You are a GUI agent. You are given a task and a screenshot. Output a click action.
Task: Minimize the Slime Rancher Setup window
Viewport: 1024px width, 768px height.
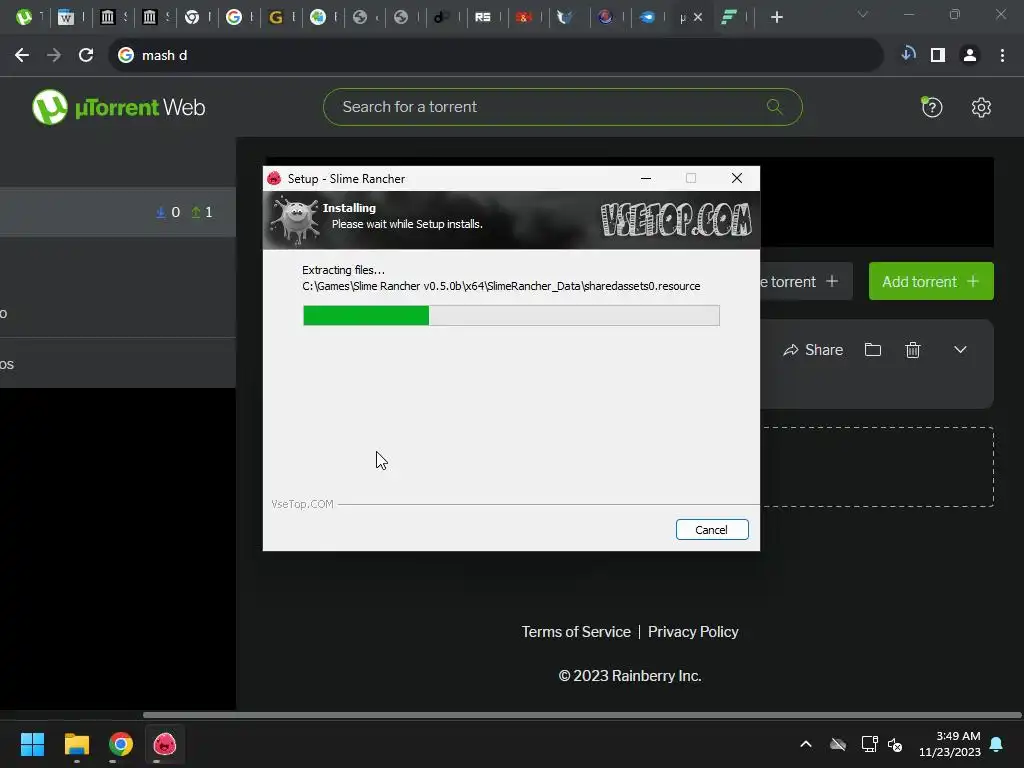646,178
